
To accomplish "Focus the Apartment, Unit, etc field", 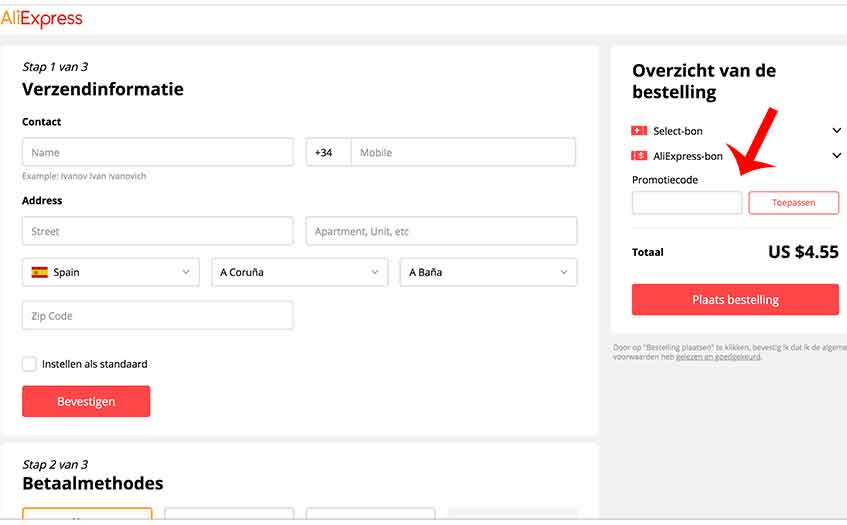I will 441,231.
